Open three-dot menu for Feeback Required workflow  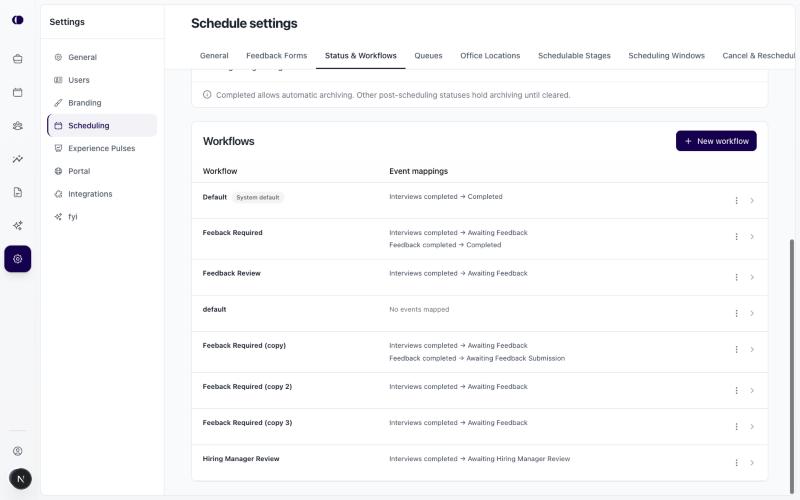(x=736, y=237)
